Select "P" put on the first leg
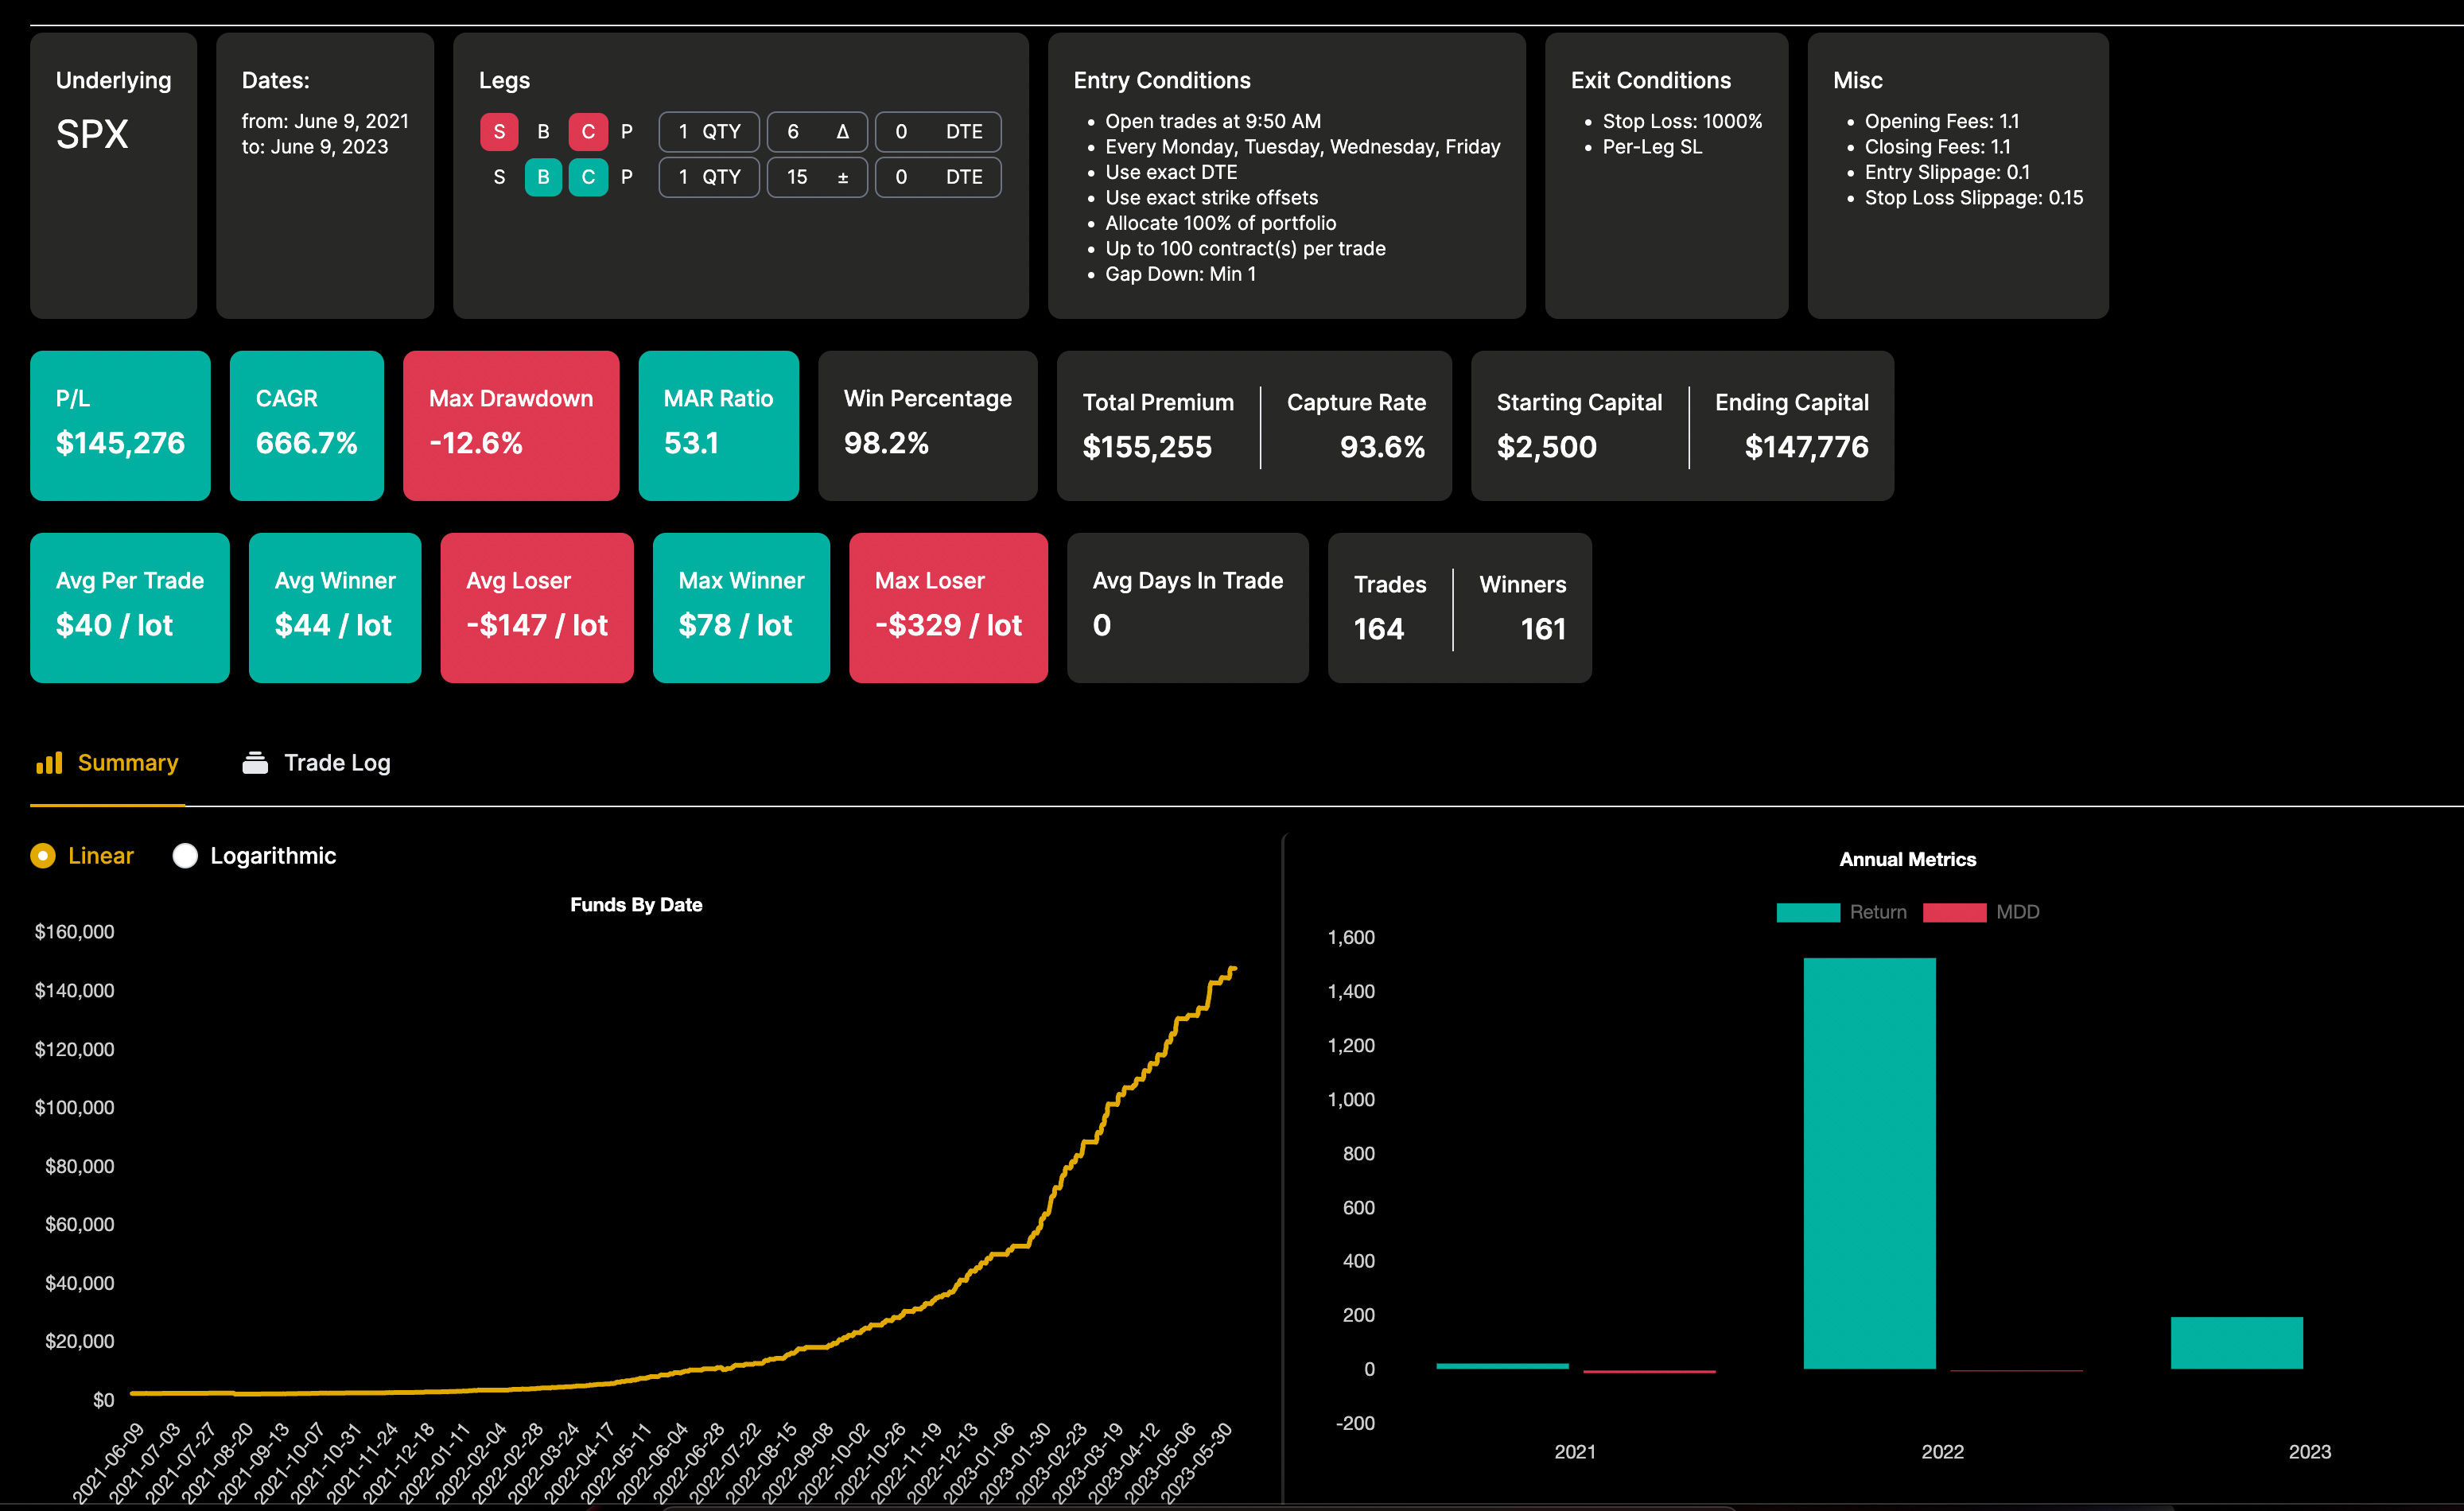Screen dimensions: 2464x1511 click(x=626, y=131)
